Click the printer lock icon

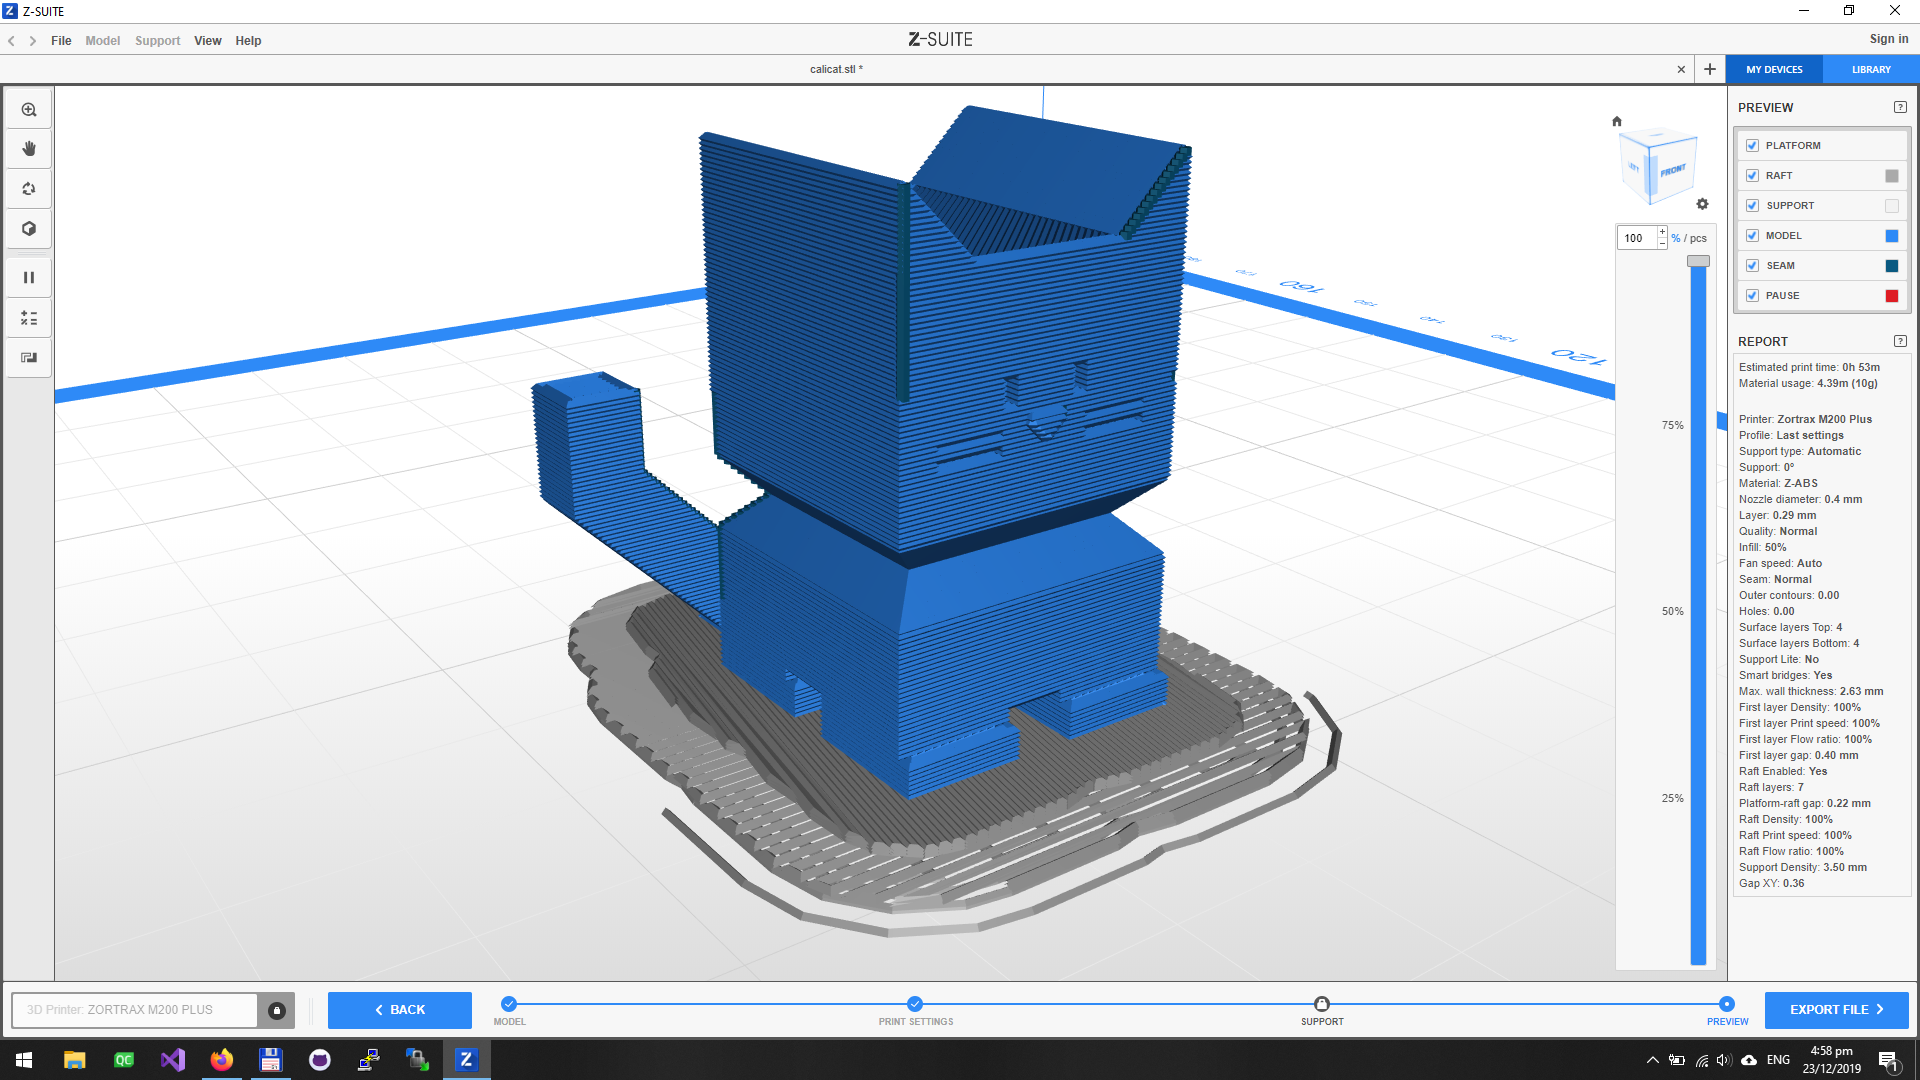[277, 1010]
